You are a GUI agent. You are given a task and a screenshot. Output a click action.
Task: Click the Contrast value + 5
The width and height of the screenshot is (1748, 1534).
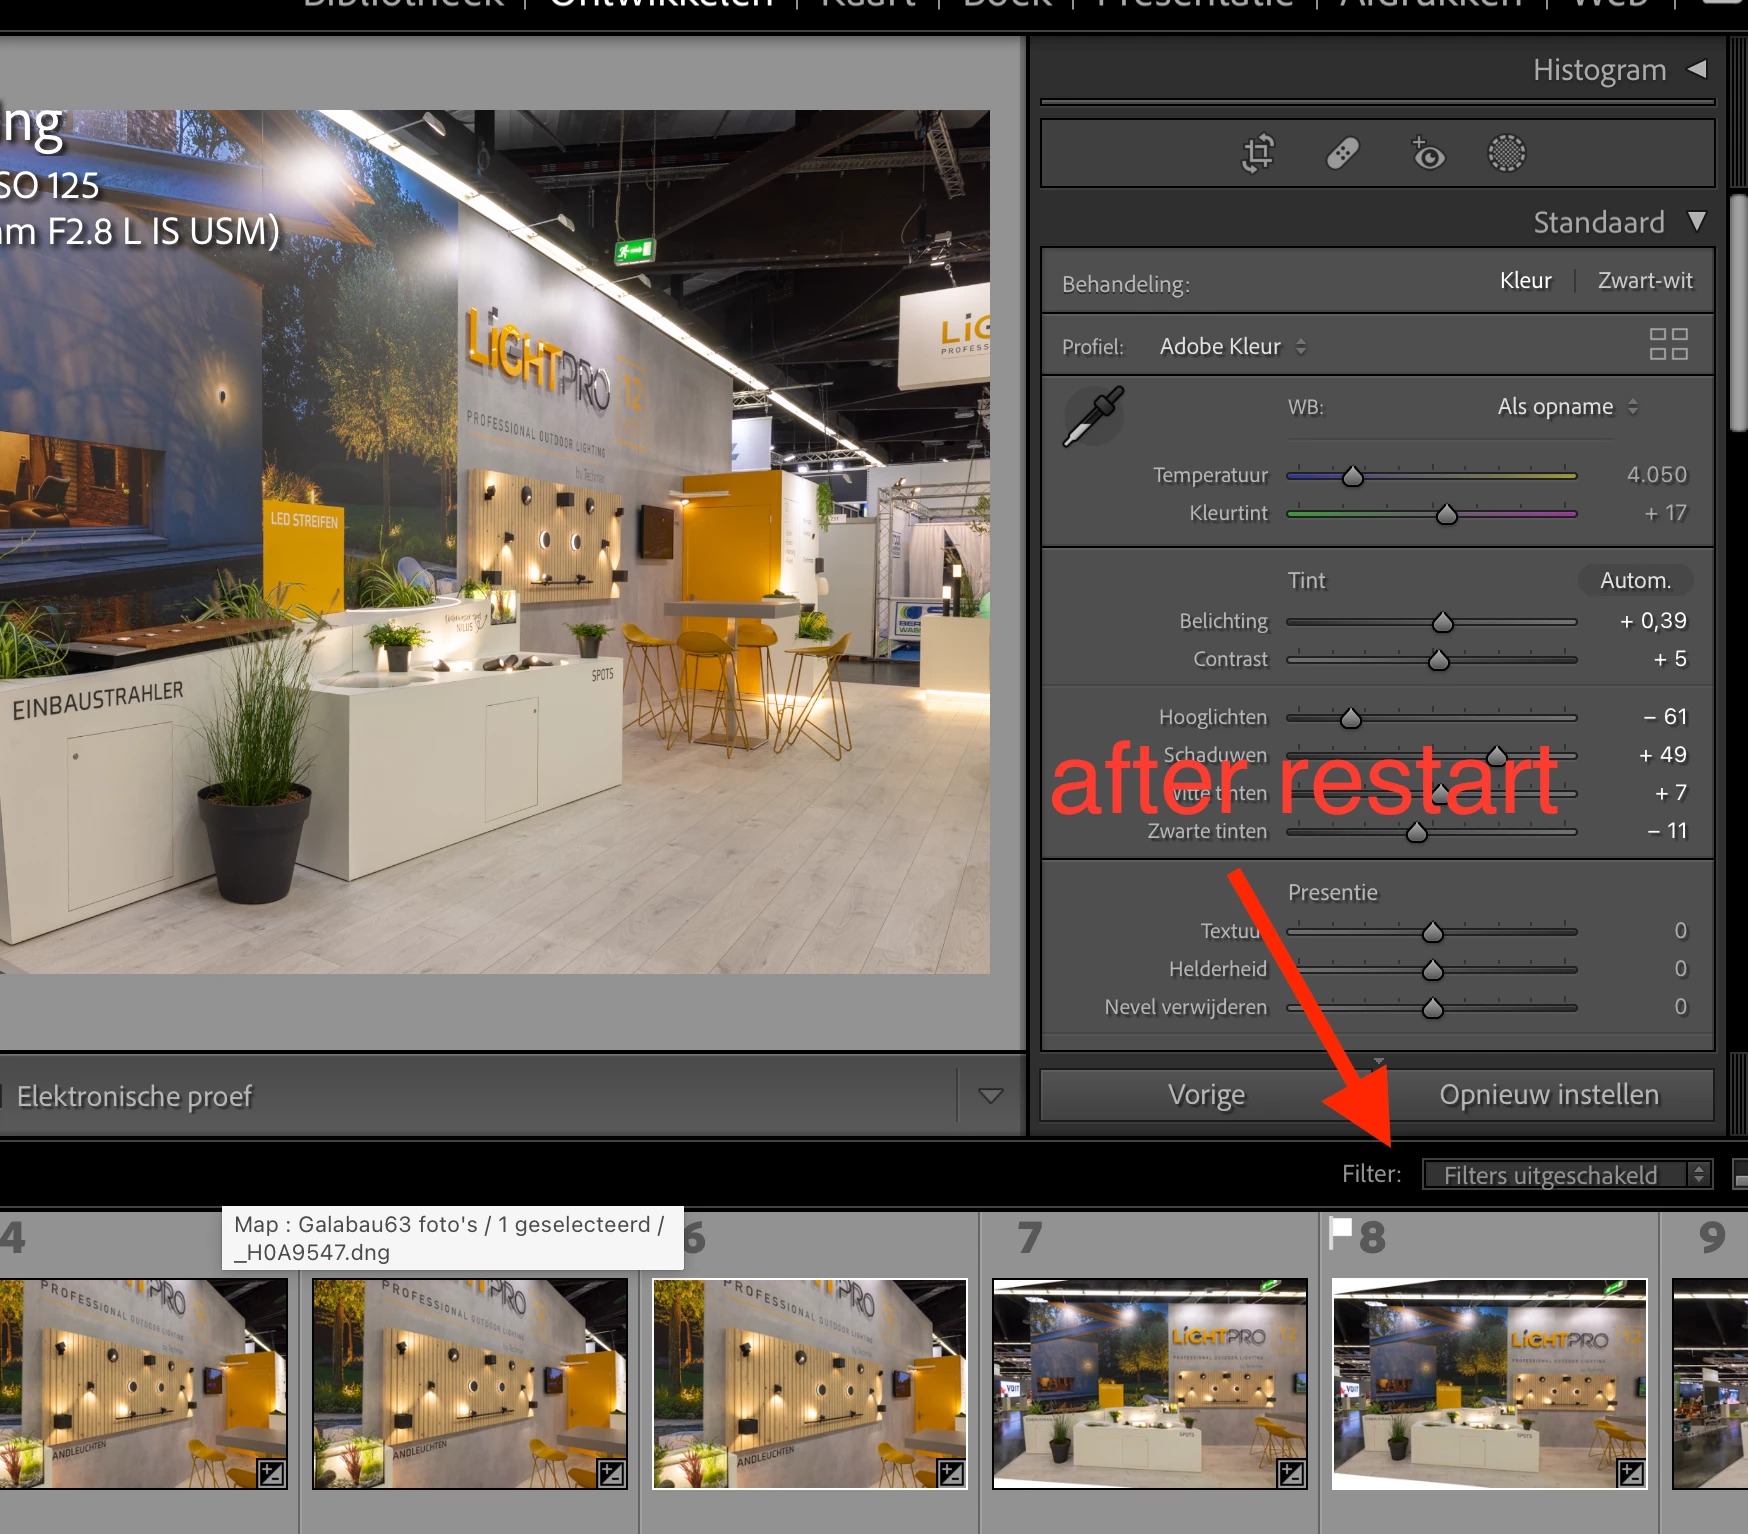click(x=1669, y=659)
